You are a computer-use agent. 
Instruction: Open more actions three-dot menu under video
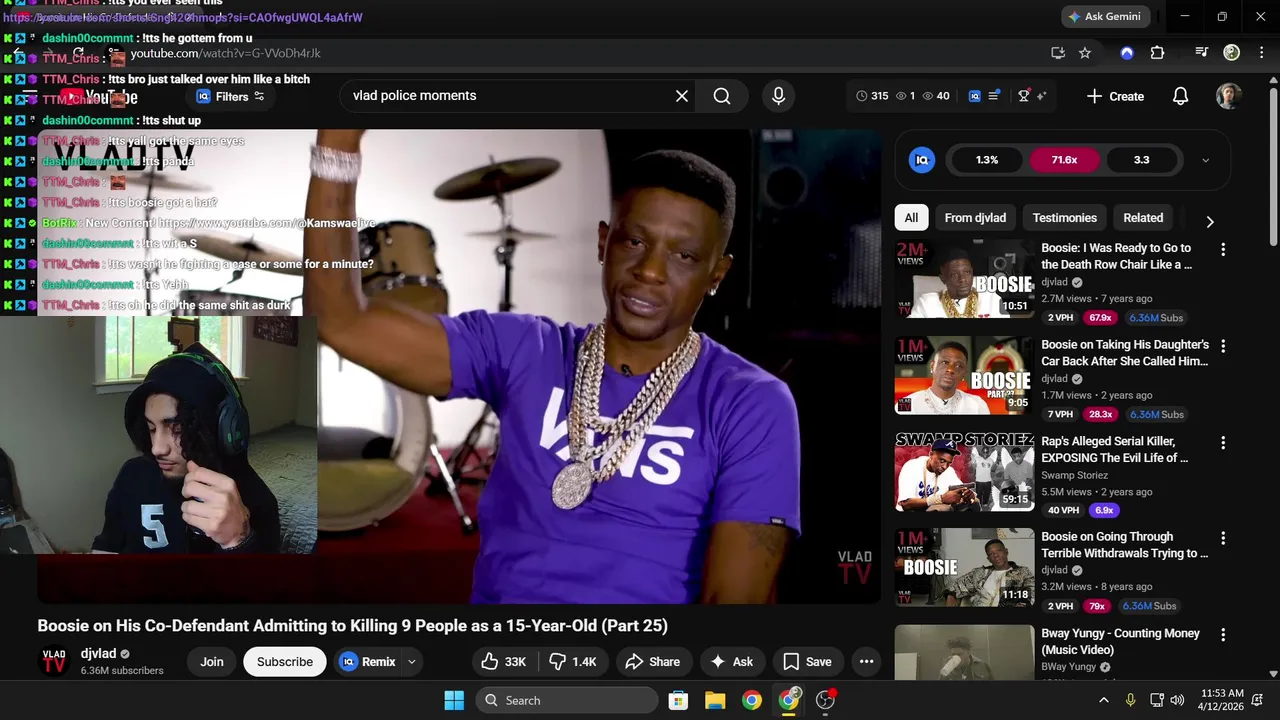click(x=866, y=662)
